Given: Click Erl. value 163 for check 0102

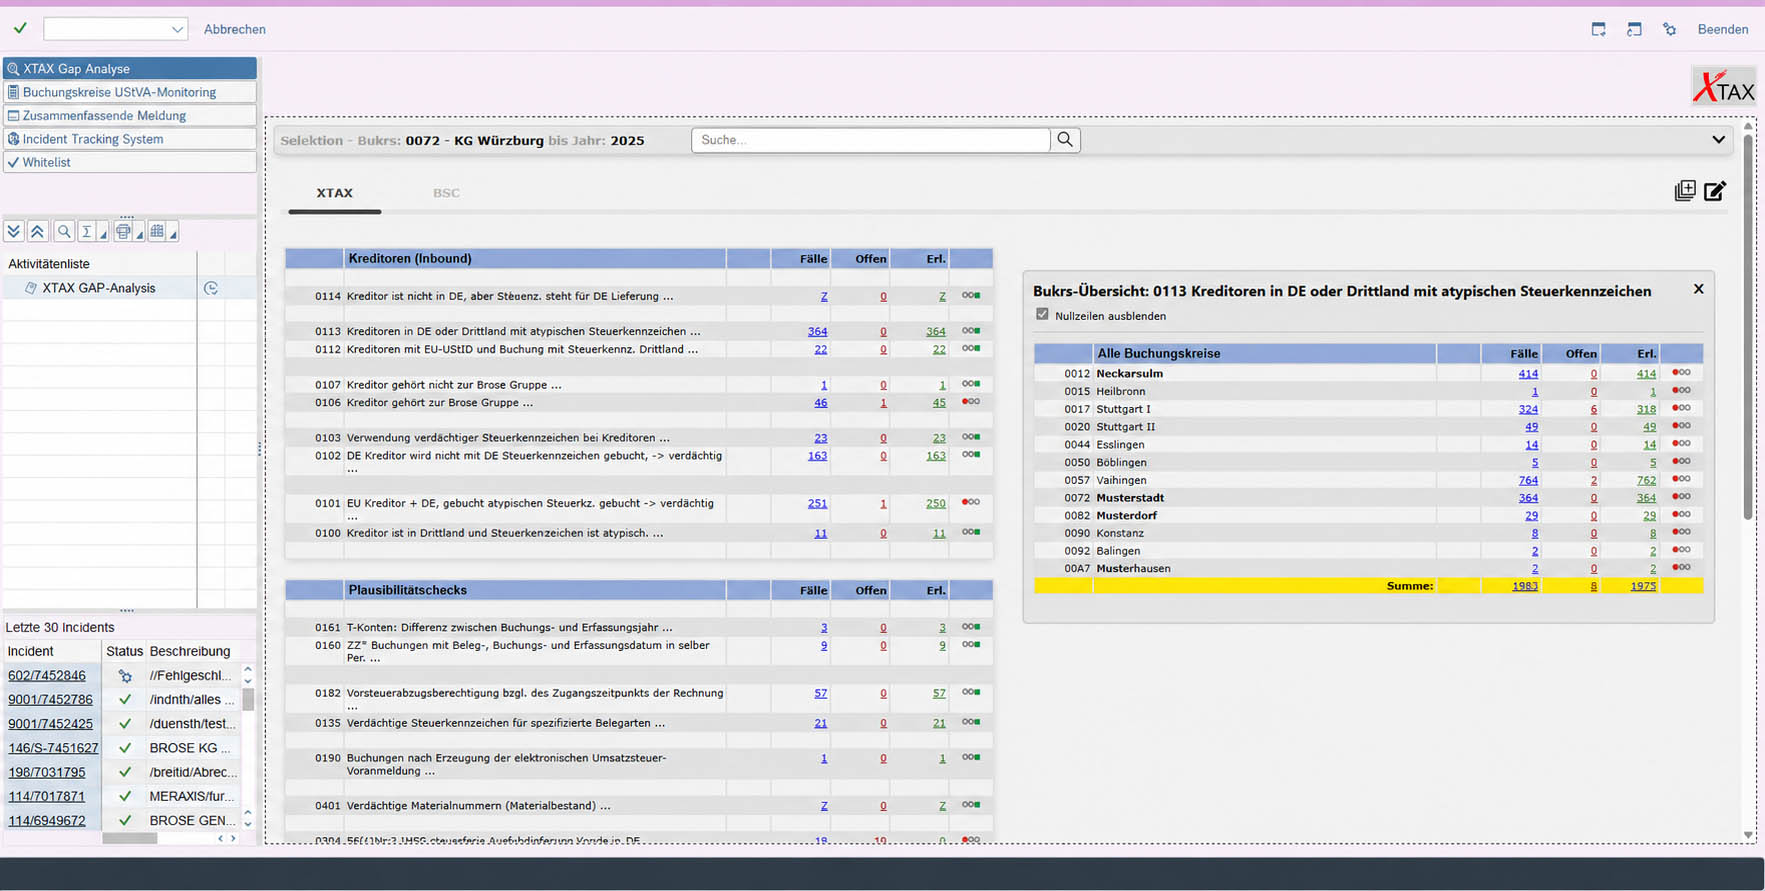Looking at the screenshot, I should [x=935, y=455].
